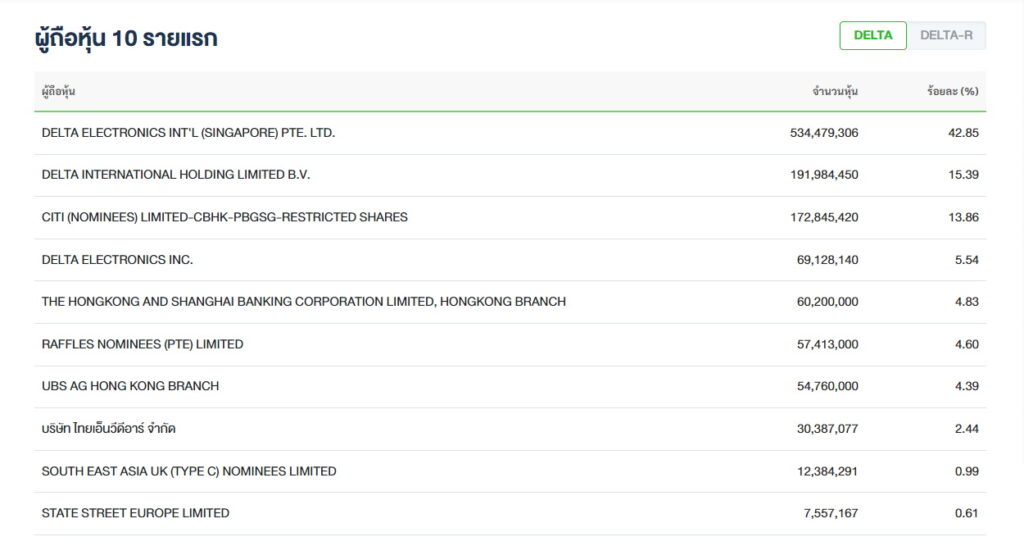Click the ผู้ถือหุ้น column header
This screenshot has height=555, width=1024.
[58, 91]
